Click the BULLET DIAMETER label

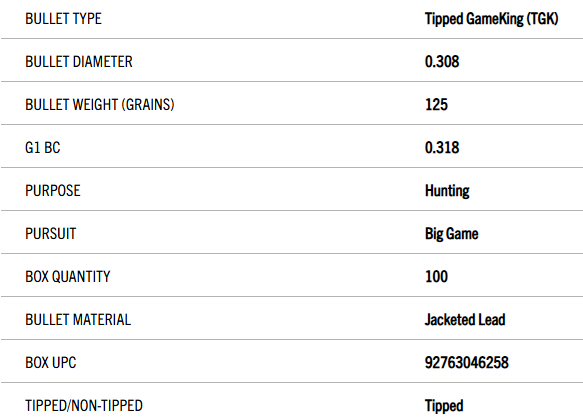click(x=79, y=62)
